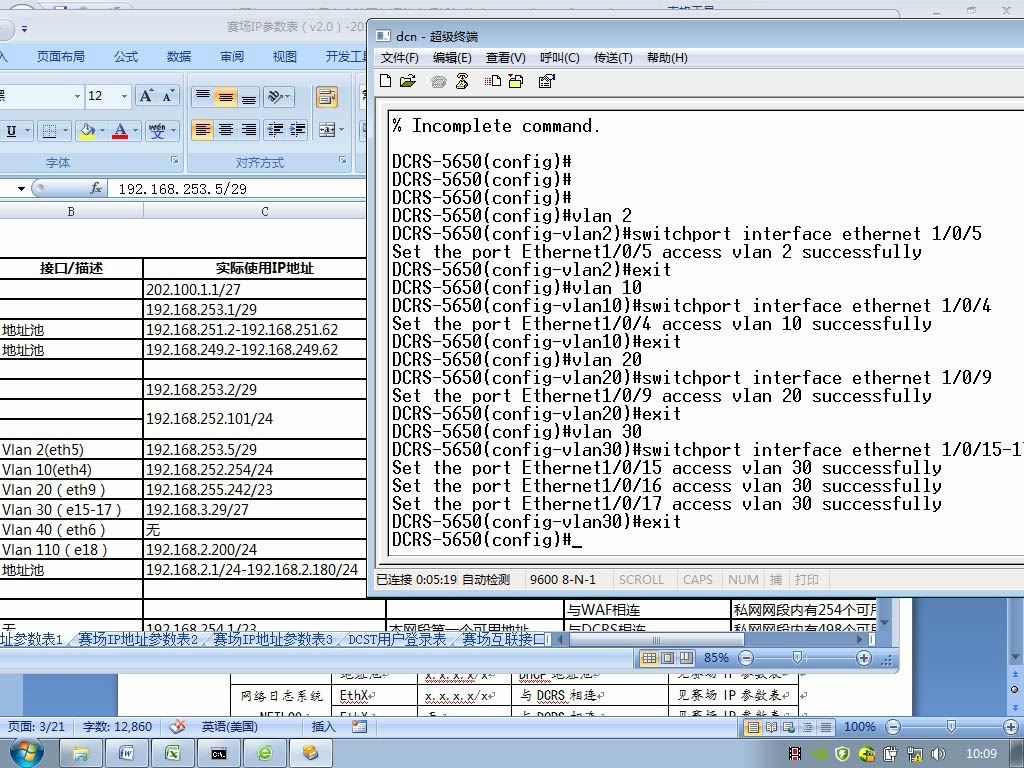The height and width of the screenshot is (768, 1024).
Task: Click phonetic guide wén icon in Excel
Action: pos(157,131)
